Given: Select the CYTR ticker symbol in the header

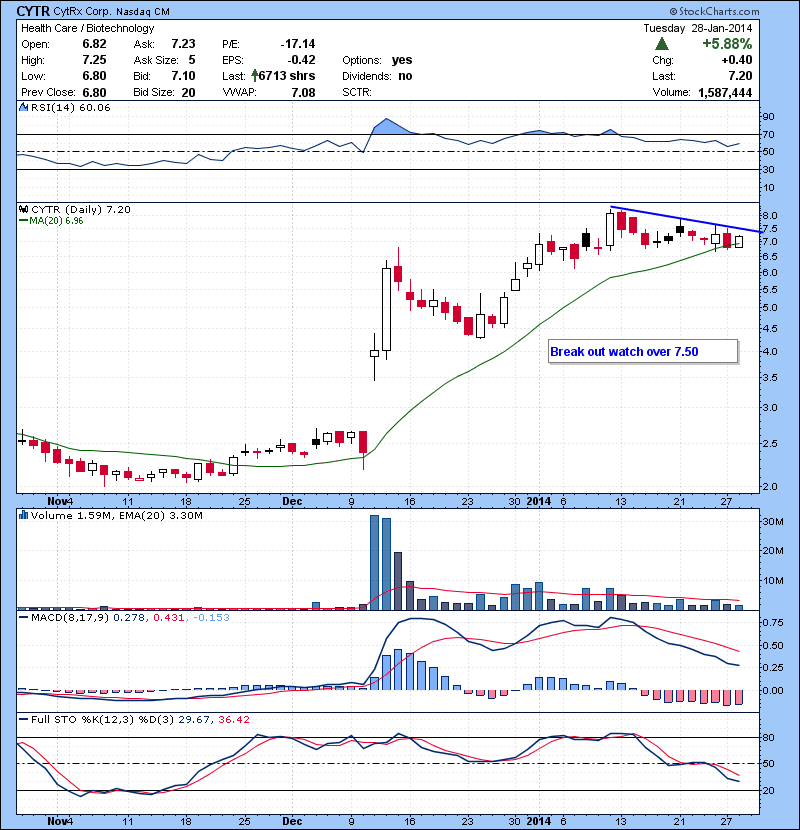Looking at the screenshot, I should click(x=33, y=11).
